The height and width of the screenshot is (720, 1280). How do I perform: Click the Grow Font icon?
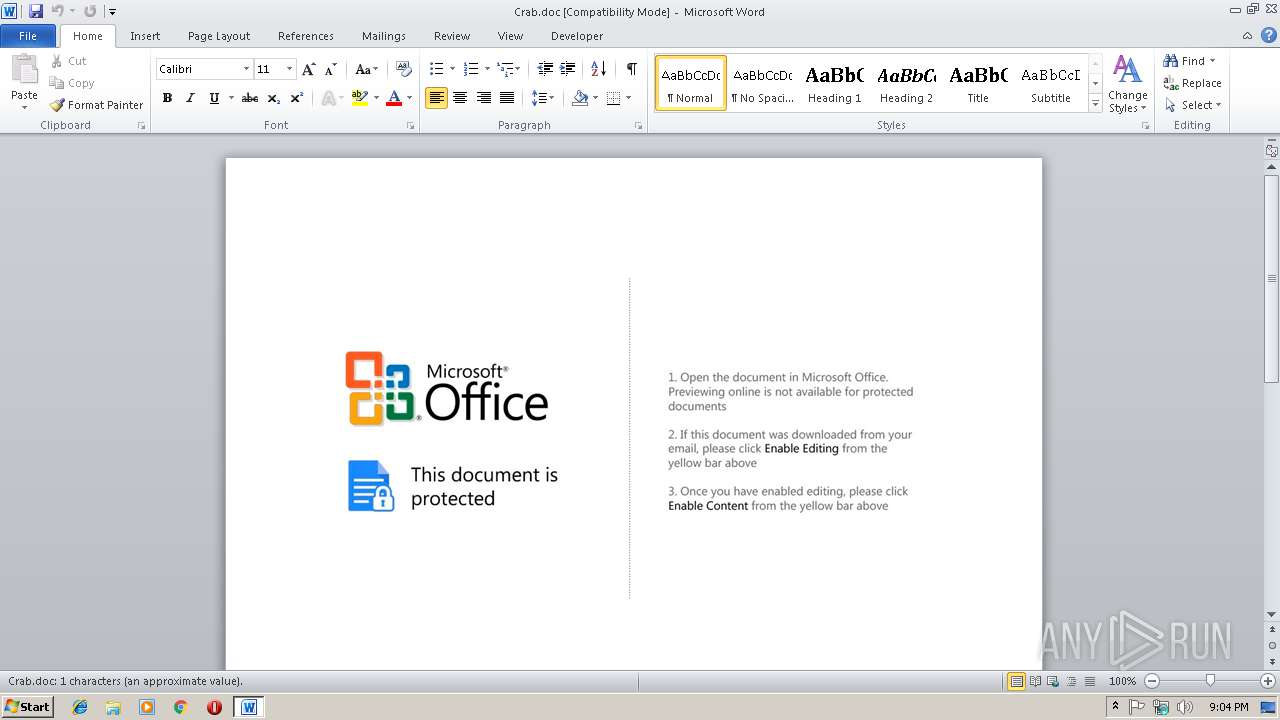(x=309, y=69)
